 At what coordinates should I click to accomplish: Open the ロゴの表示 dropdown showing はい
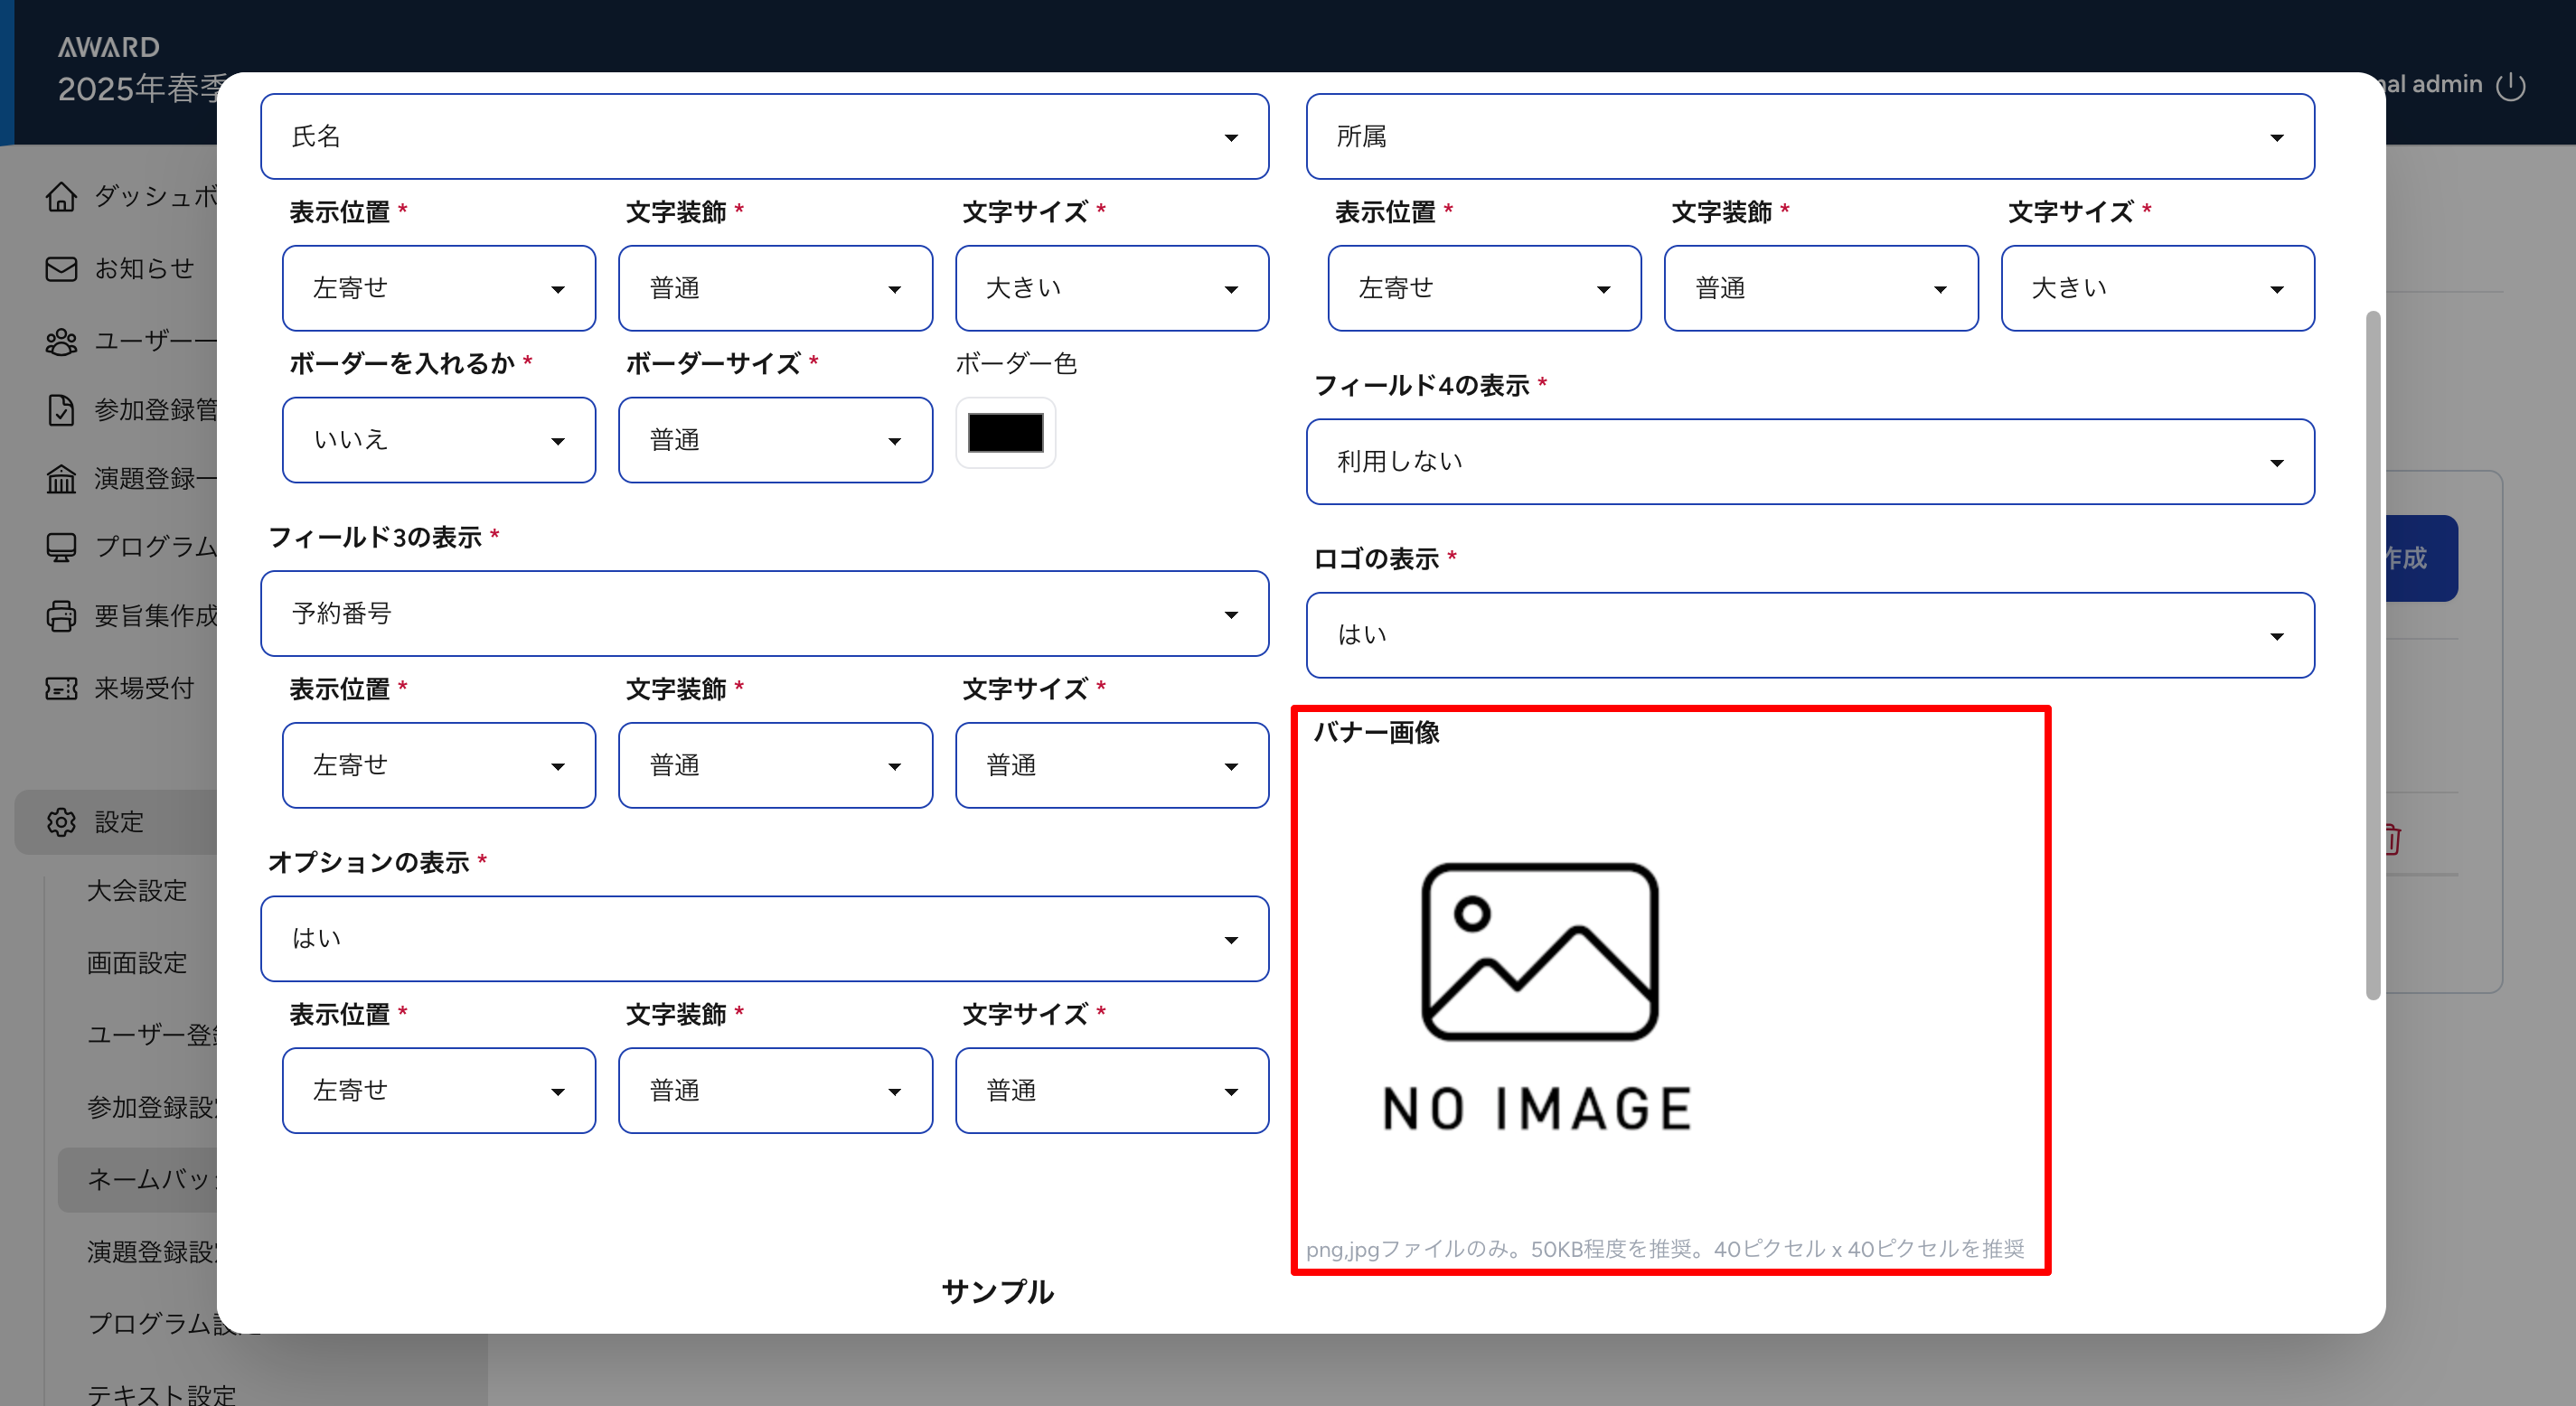click(1809, 635)
